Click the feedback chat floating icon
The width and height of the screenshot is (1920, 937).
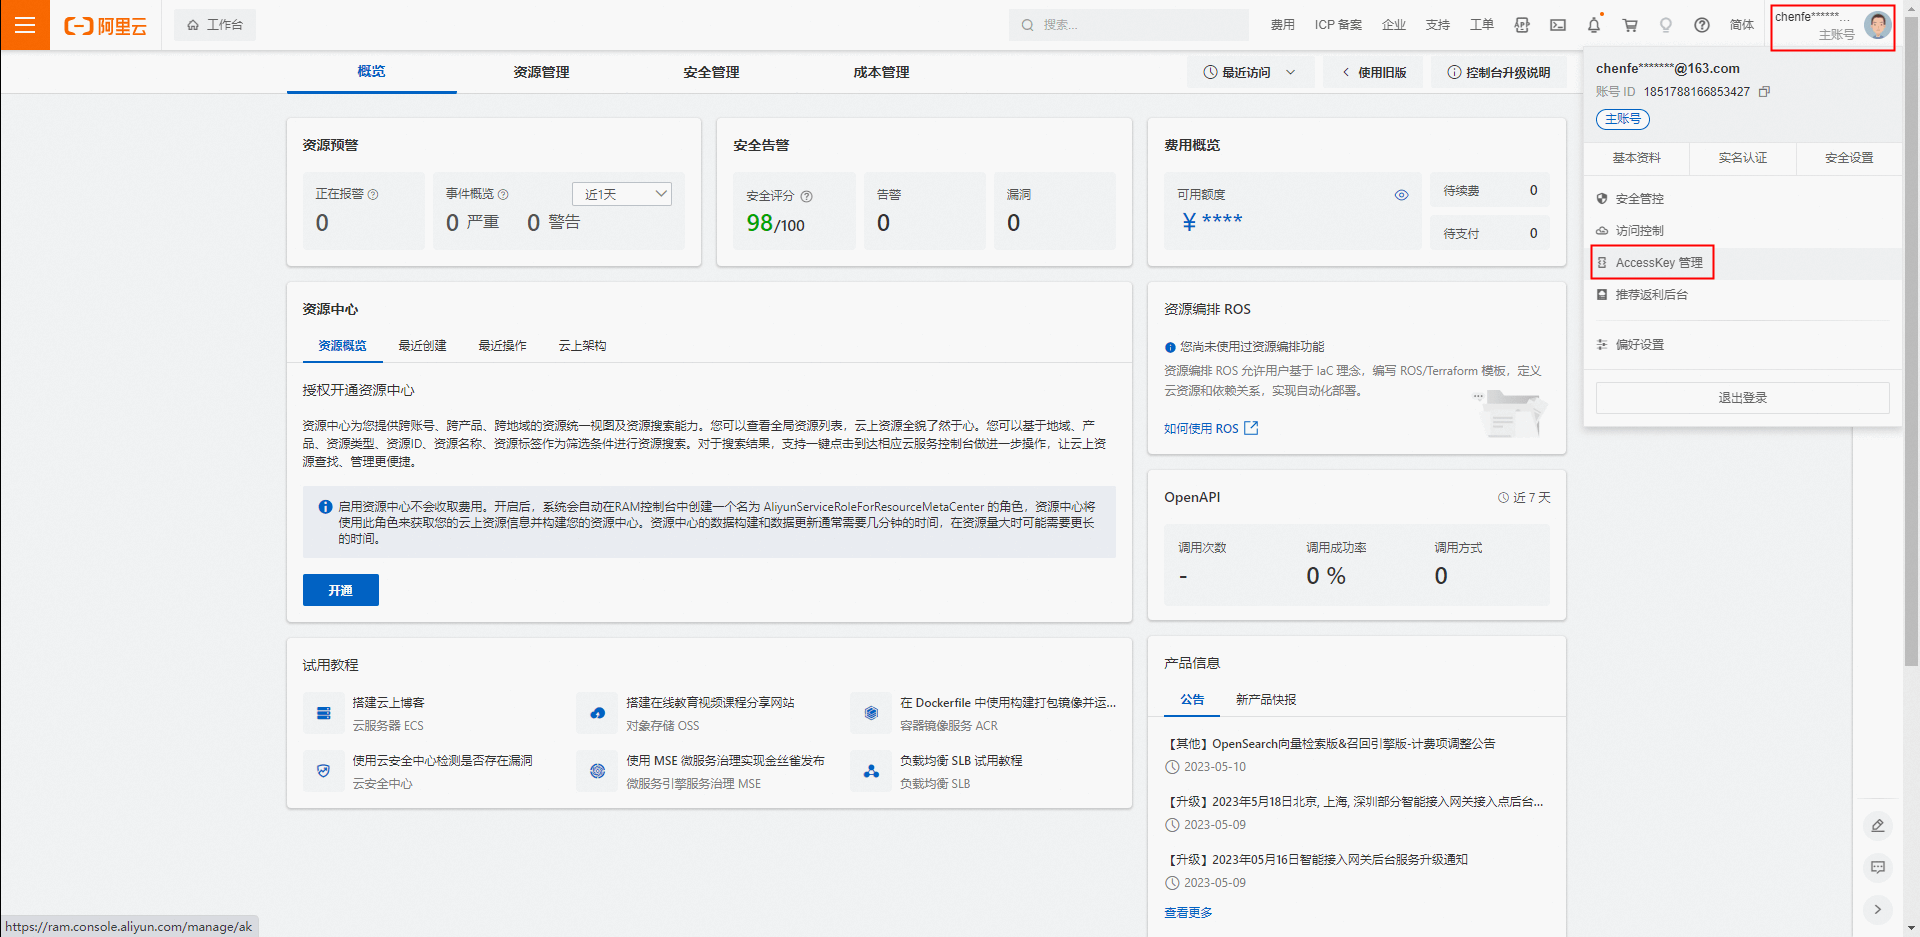(1877, 867)
